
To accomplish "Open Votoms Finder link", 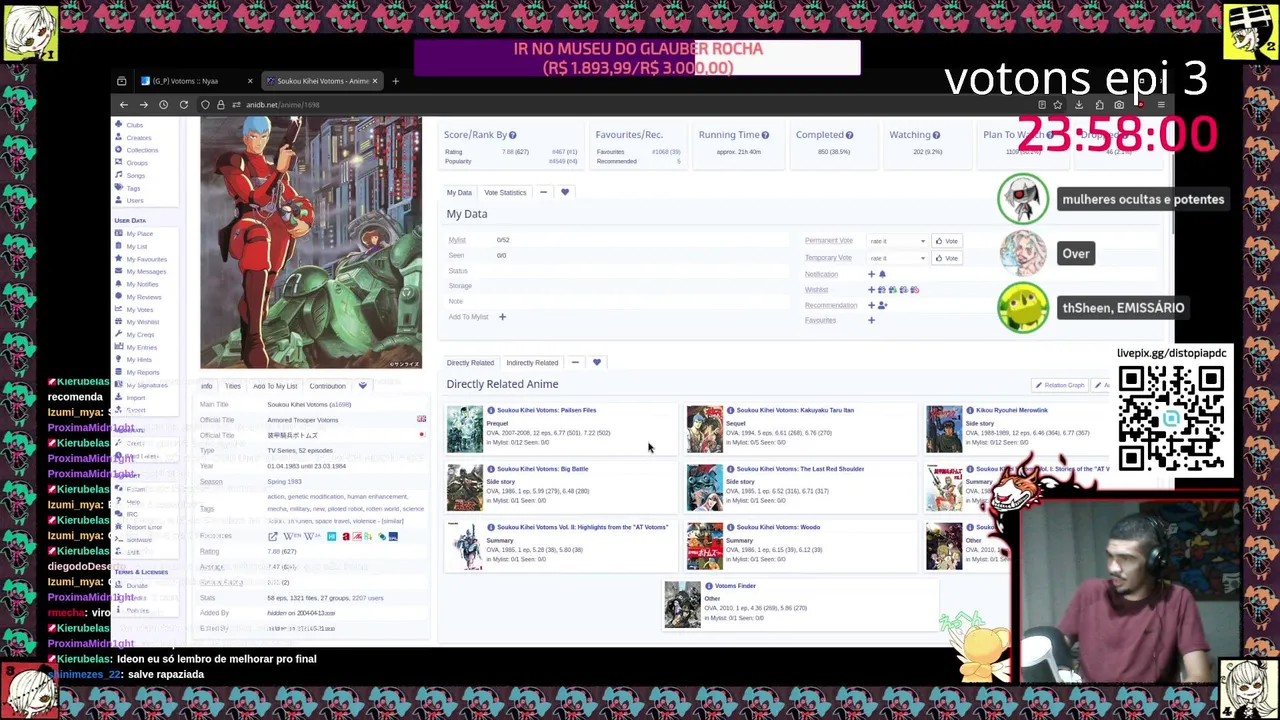I will click(x=735, y=586).
